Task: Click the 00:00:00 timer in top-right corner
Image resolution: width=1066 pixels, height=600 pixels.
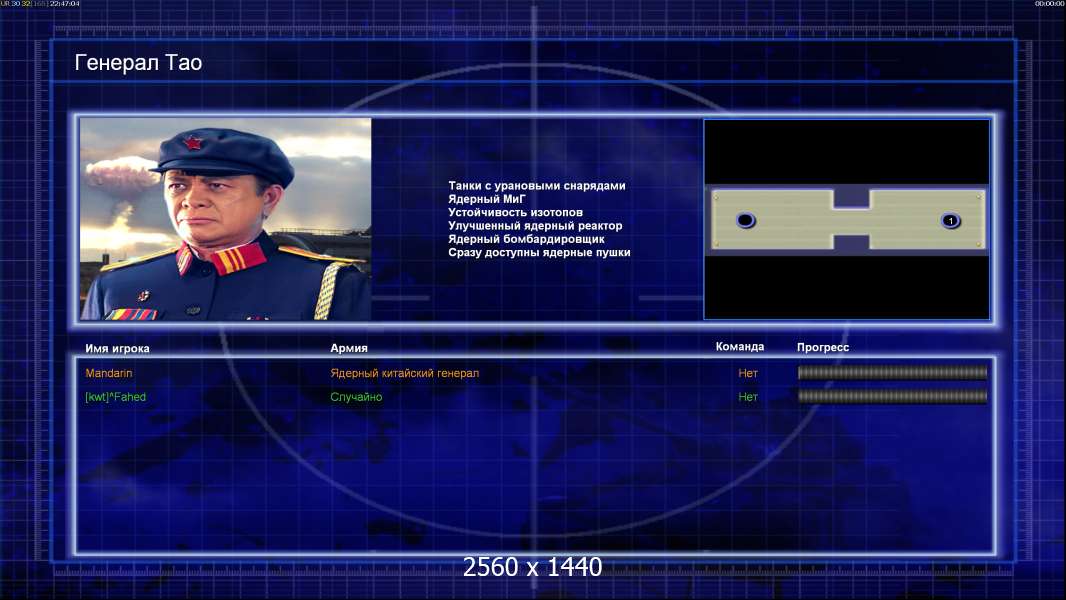Action: (1050, 3)
